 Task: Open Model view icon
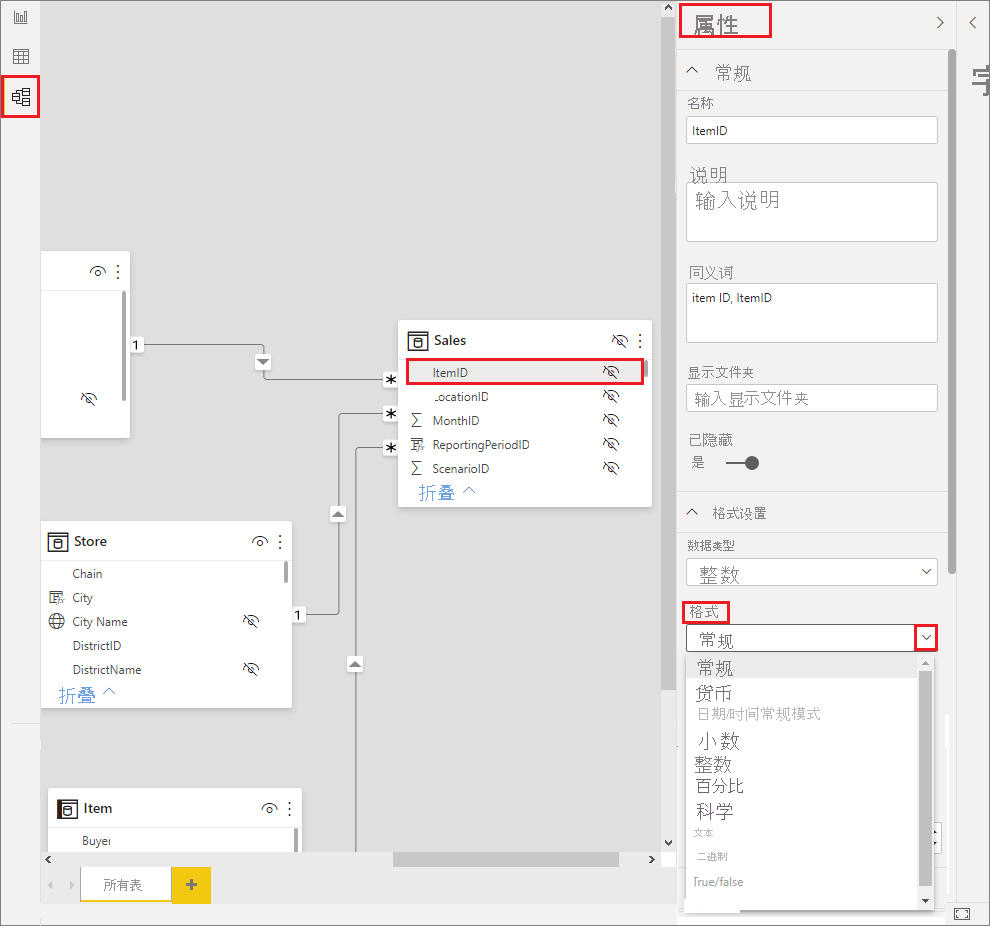point(21,97)
